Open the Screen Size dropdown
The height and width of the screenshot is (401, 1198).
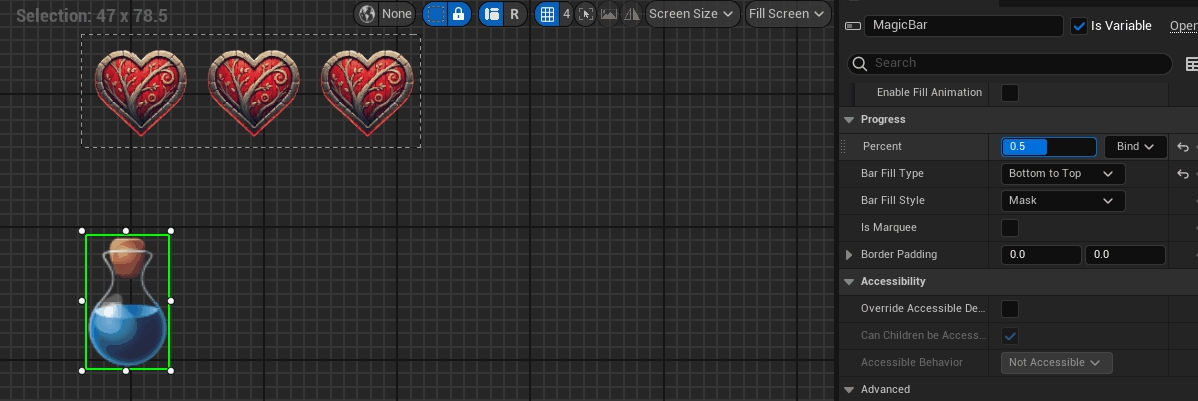click(692, 14)
